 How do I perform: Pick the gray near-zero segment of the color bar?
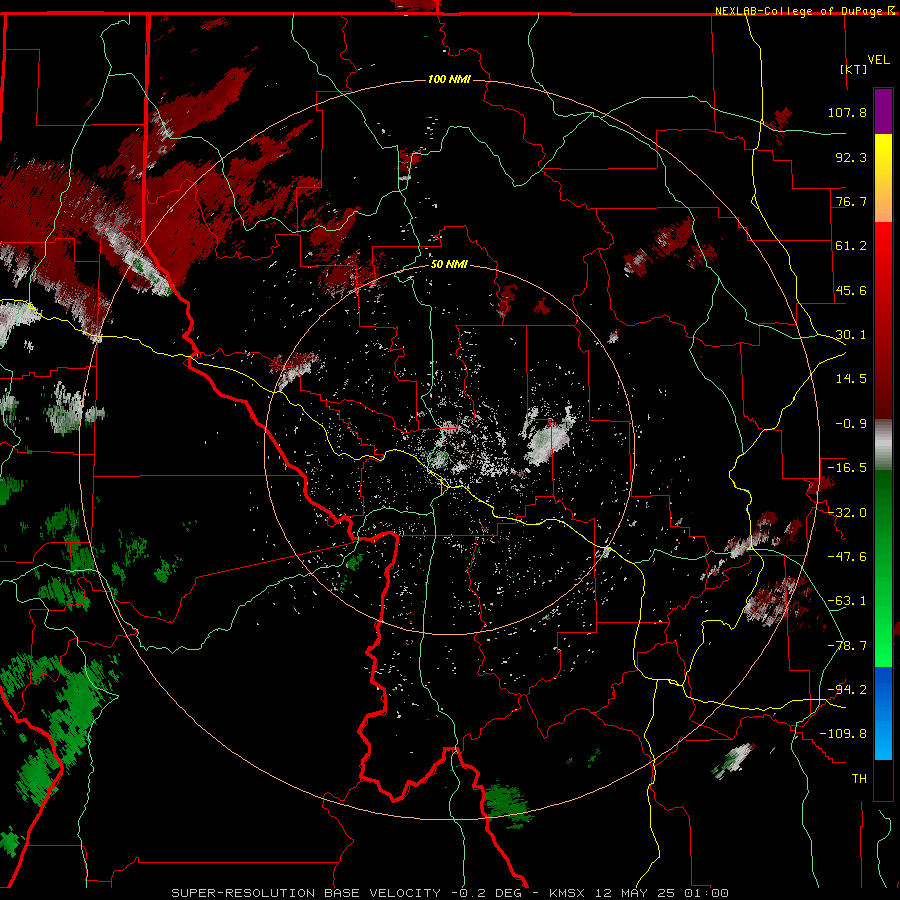pyautogui.click(x=883, y=445)
